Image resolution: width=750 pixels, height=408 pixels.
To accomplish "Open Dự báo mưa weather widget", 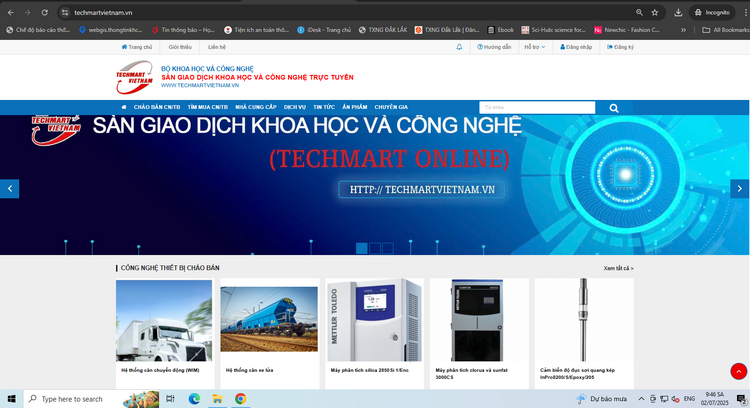I will coord(601,398).
